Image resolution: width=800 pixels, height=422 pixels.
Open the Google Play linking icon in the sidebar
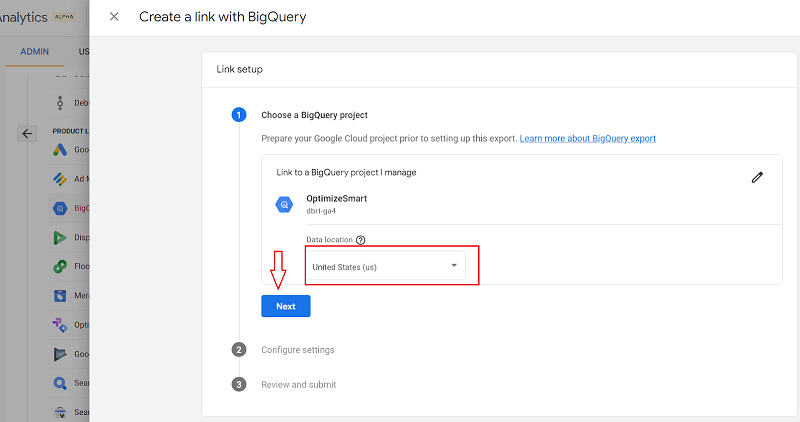pyautogui.click(x=60, y=354)
